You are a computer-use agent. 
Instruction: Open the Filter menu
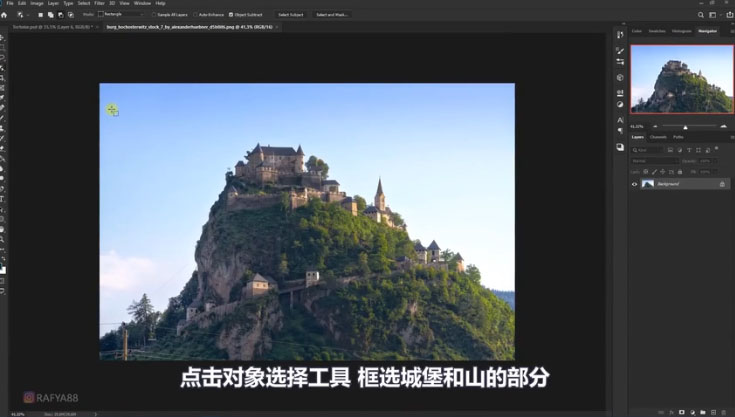click(99, 3)
